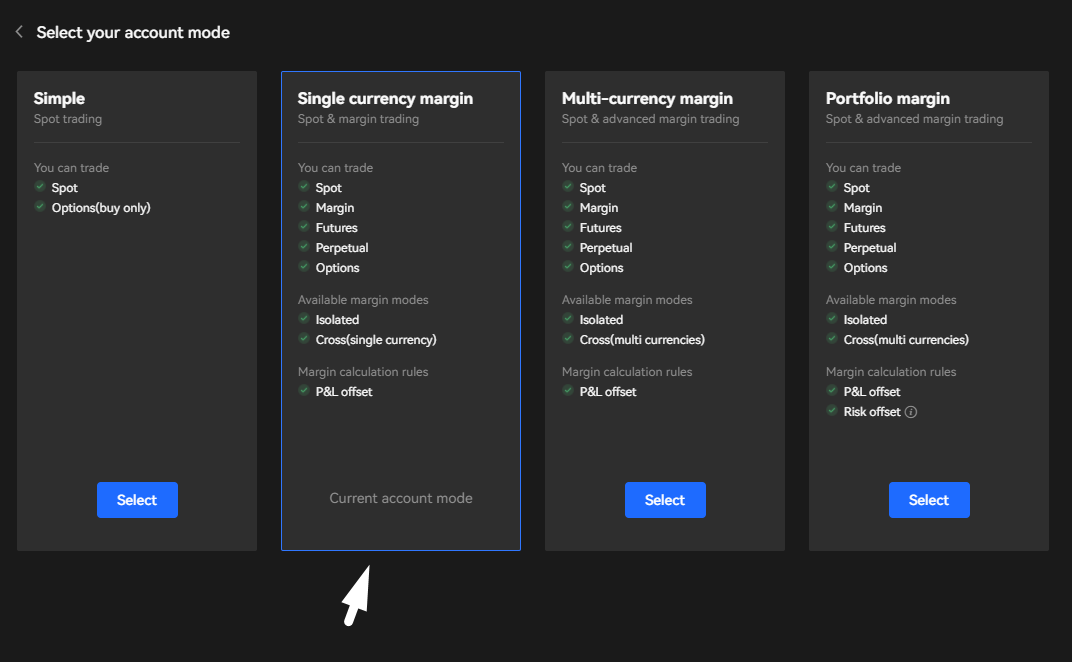This screenshot has width=1072, height=662.
Task: Click the checkmark next to Futures under Portfolio margin
Action: [x=831, y=227]
